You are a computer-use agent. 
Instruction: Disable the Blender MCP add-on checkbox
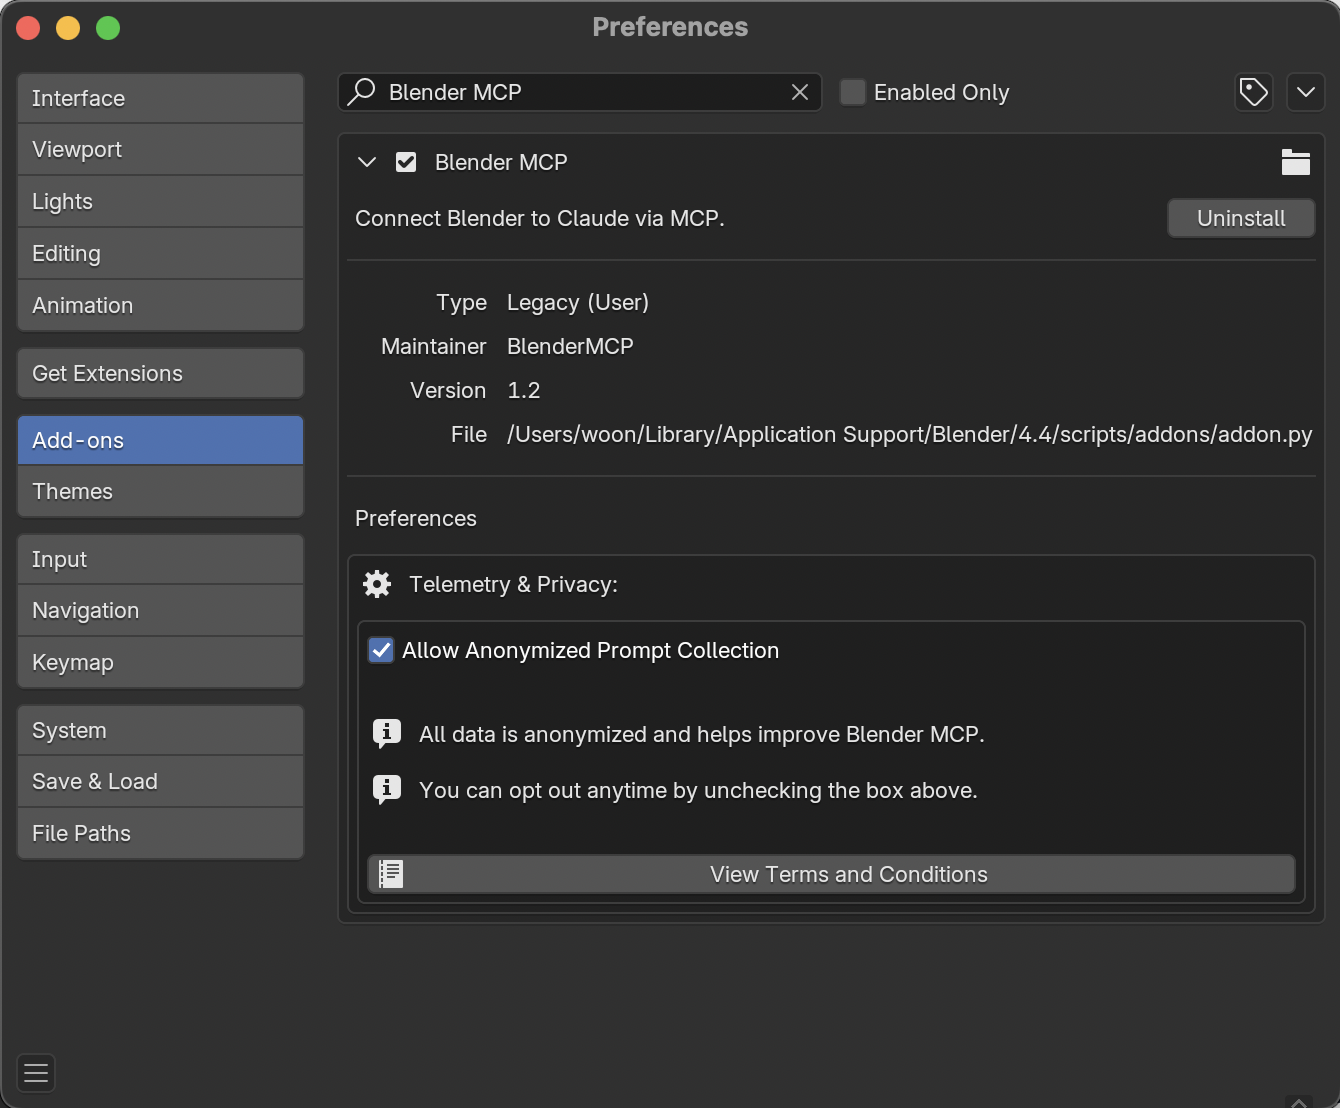pos(406,162)
